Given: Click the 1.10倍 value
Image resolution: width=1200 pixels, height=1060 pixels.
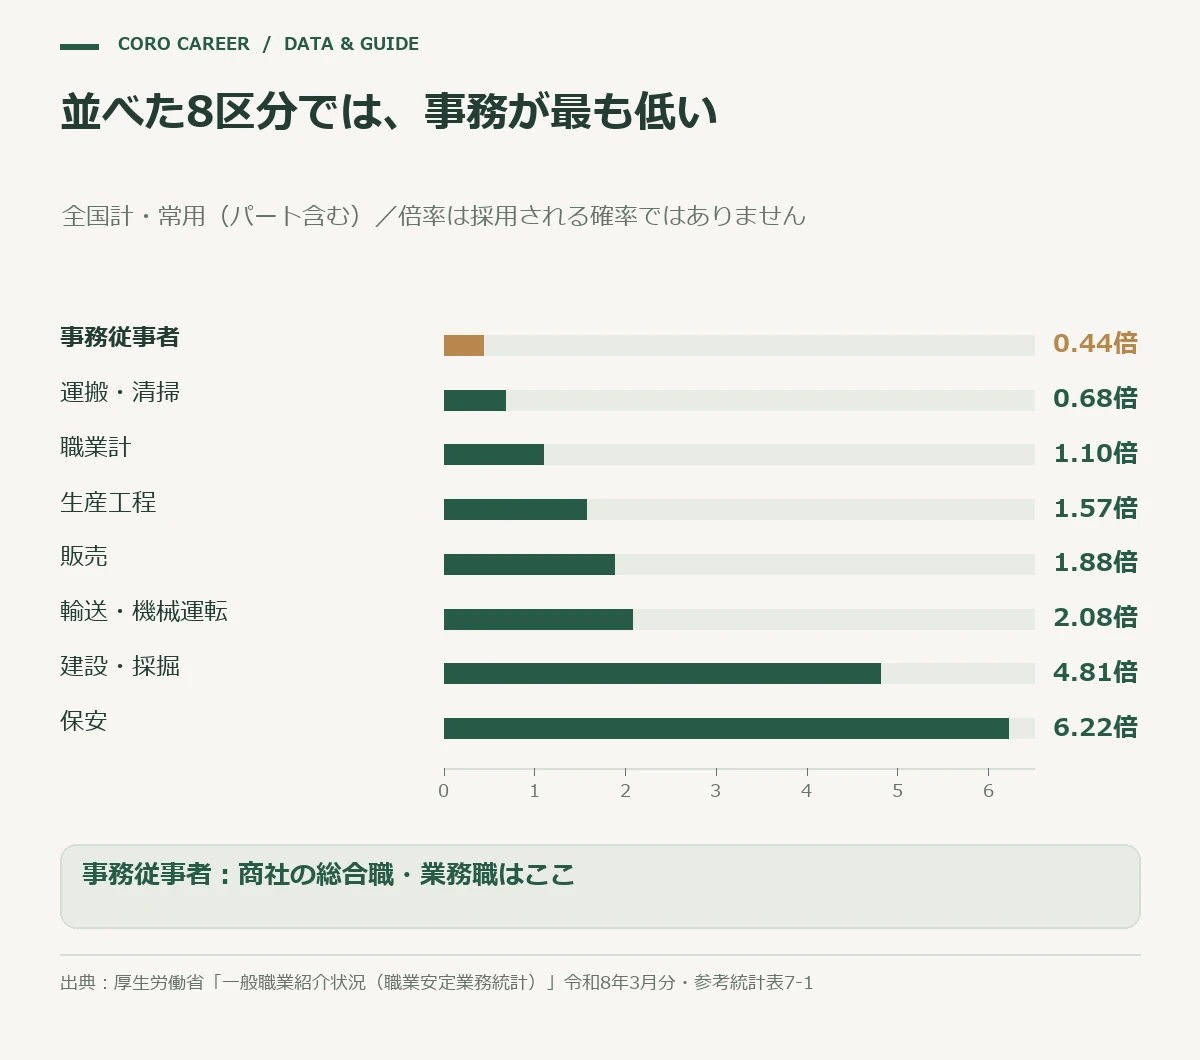Looking at the screenshot, I should pos(1095,454).
